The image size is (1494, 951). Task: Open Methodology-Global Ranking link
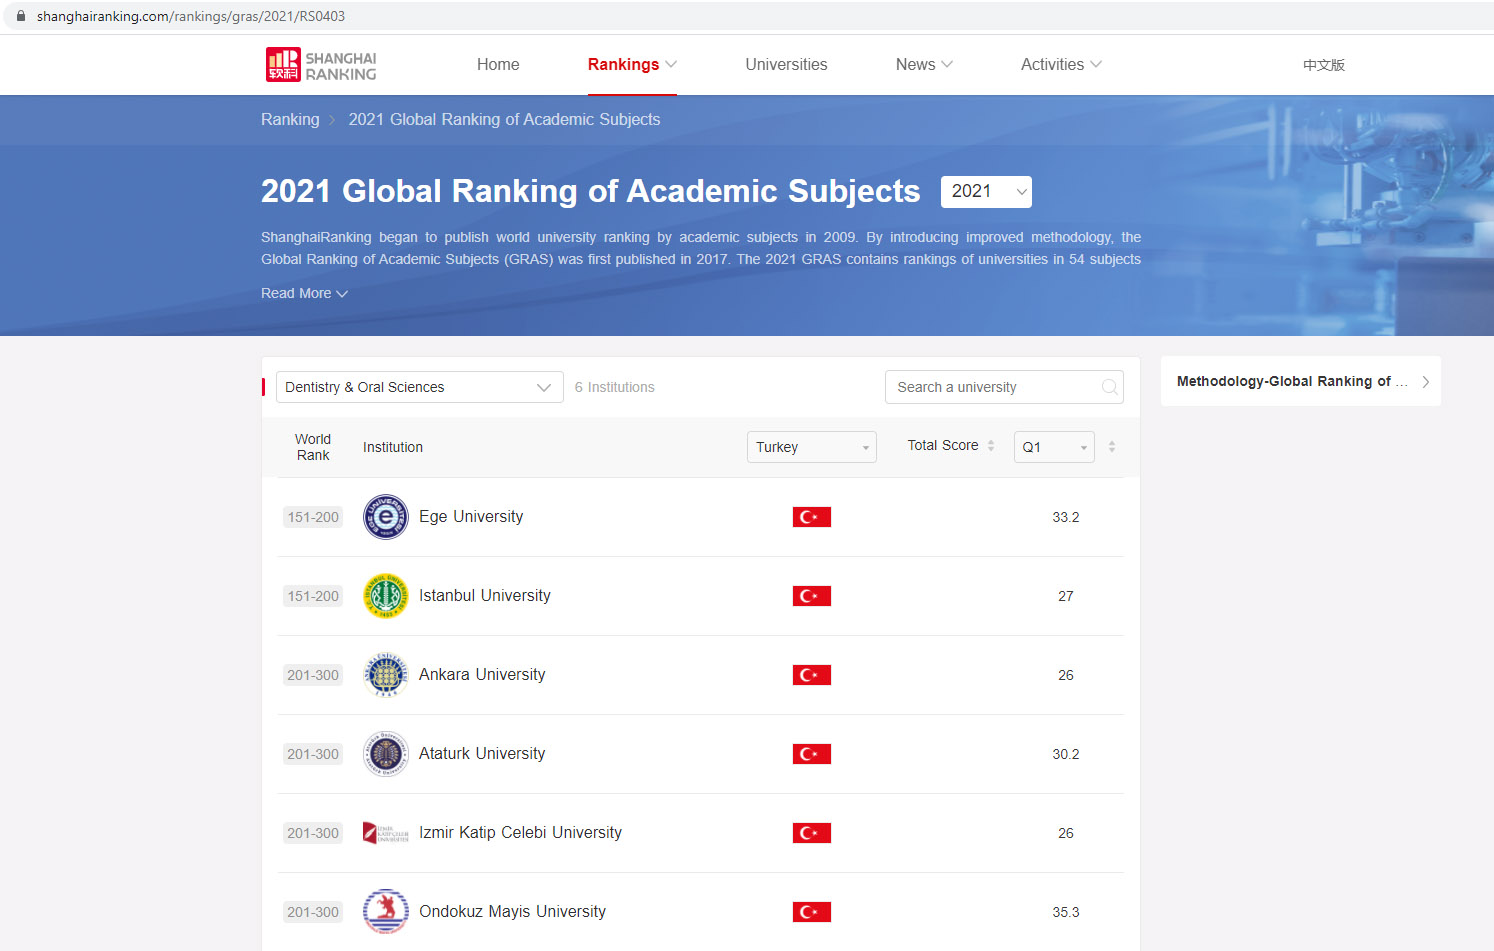tap(1300, 382)
